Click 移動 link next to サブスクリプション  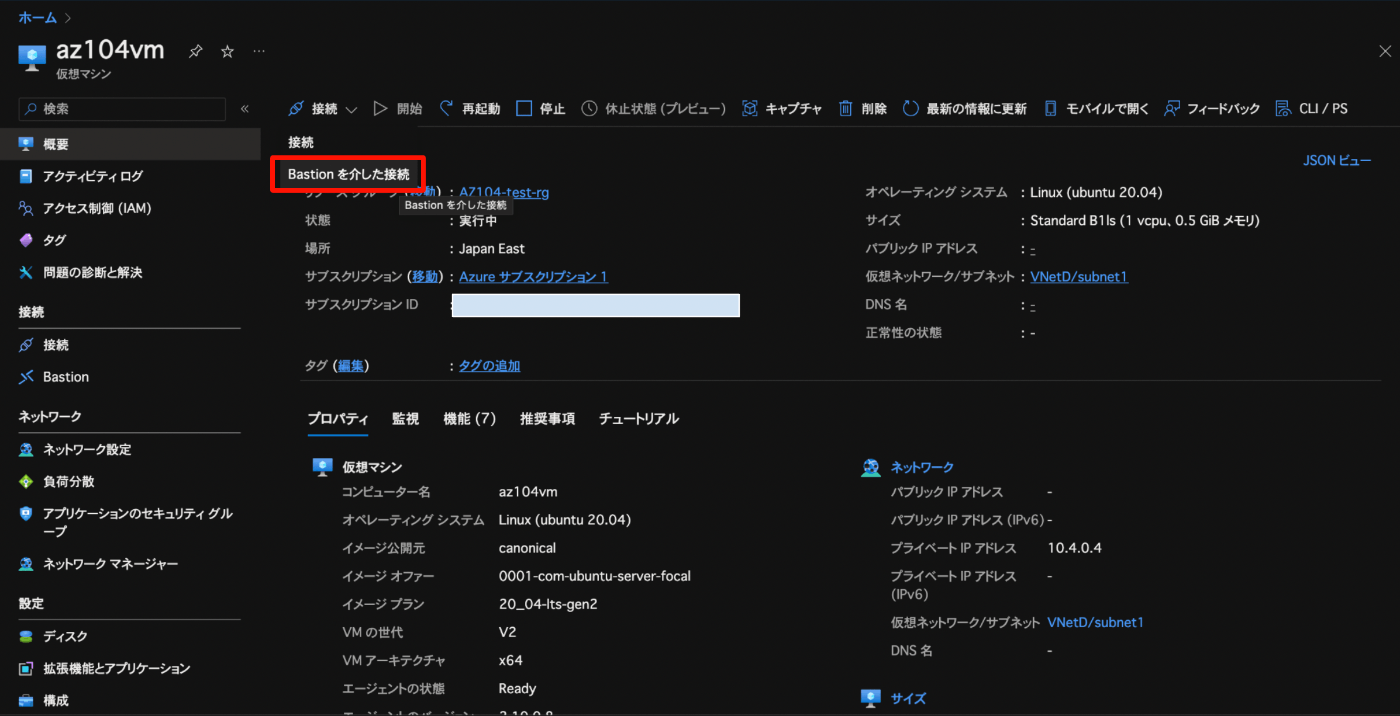(424, 276)
